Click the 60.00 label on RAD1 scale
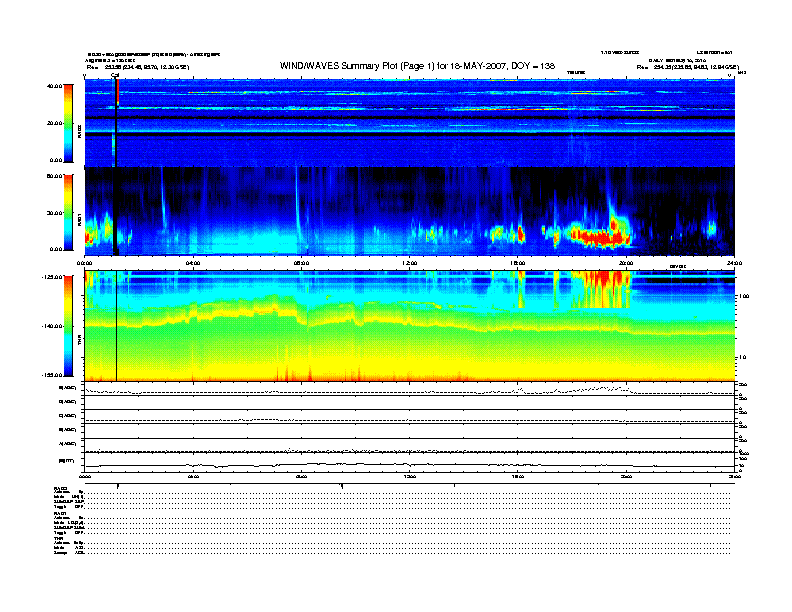 click(54, 176)
